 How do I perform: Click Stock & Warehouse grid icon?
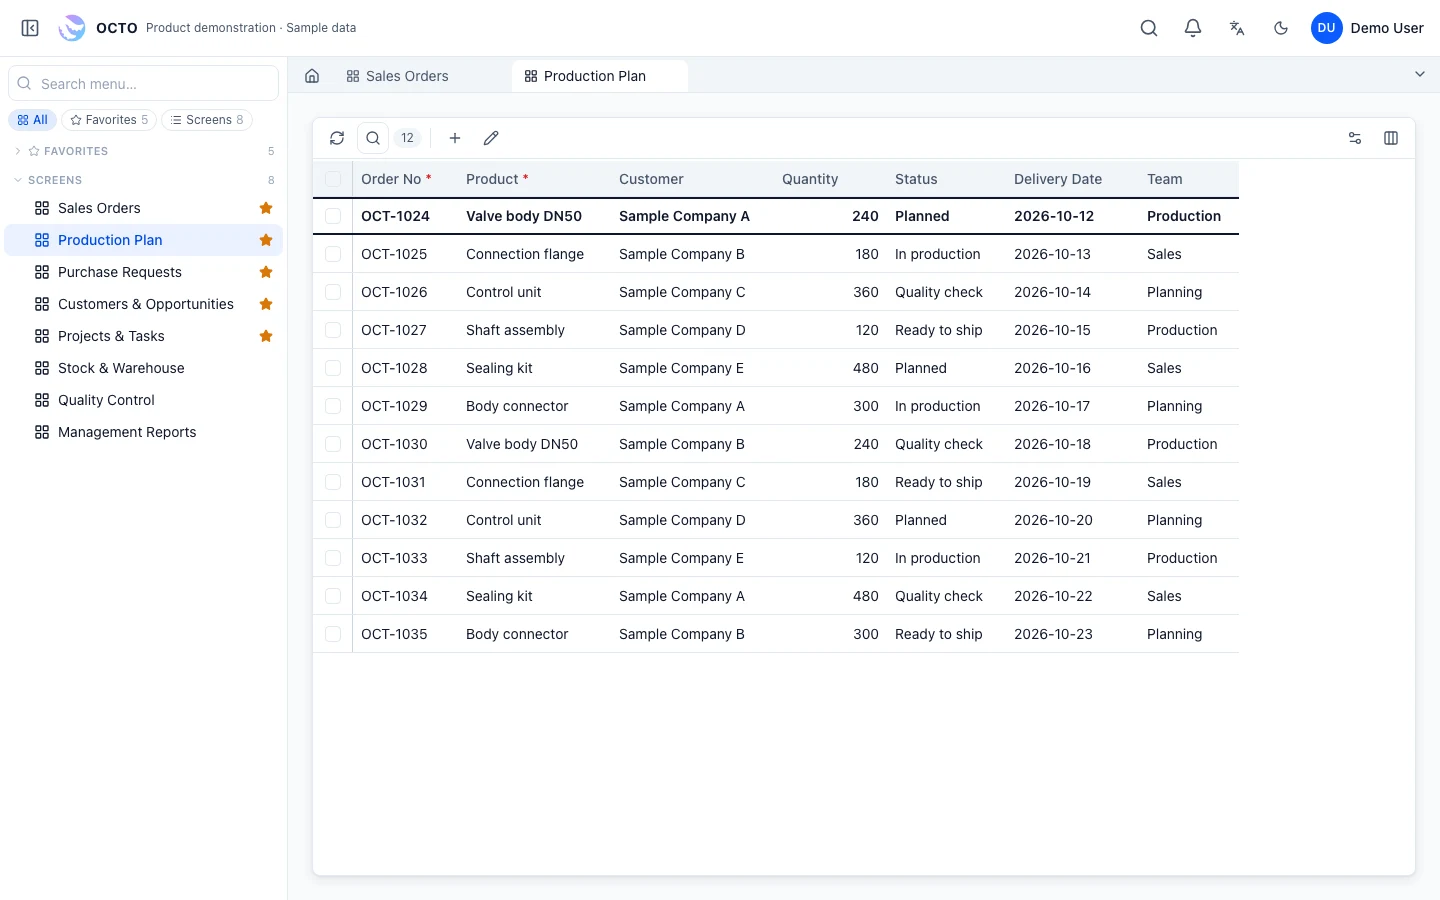(42, 368)
